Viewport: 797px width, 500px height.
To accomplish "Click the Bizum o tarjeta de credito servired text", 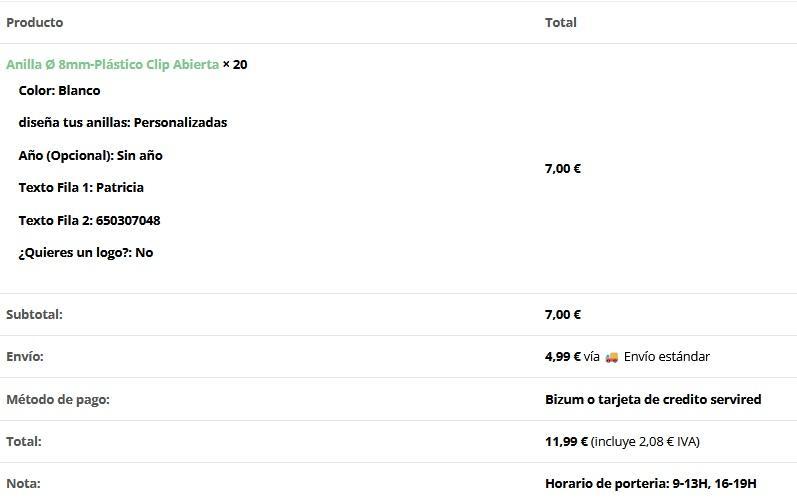I will 653,399.
